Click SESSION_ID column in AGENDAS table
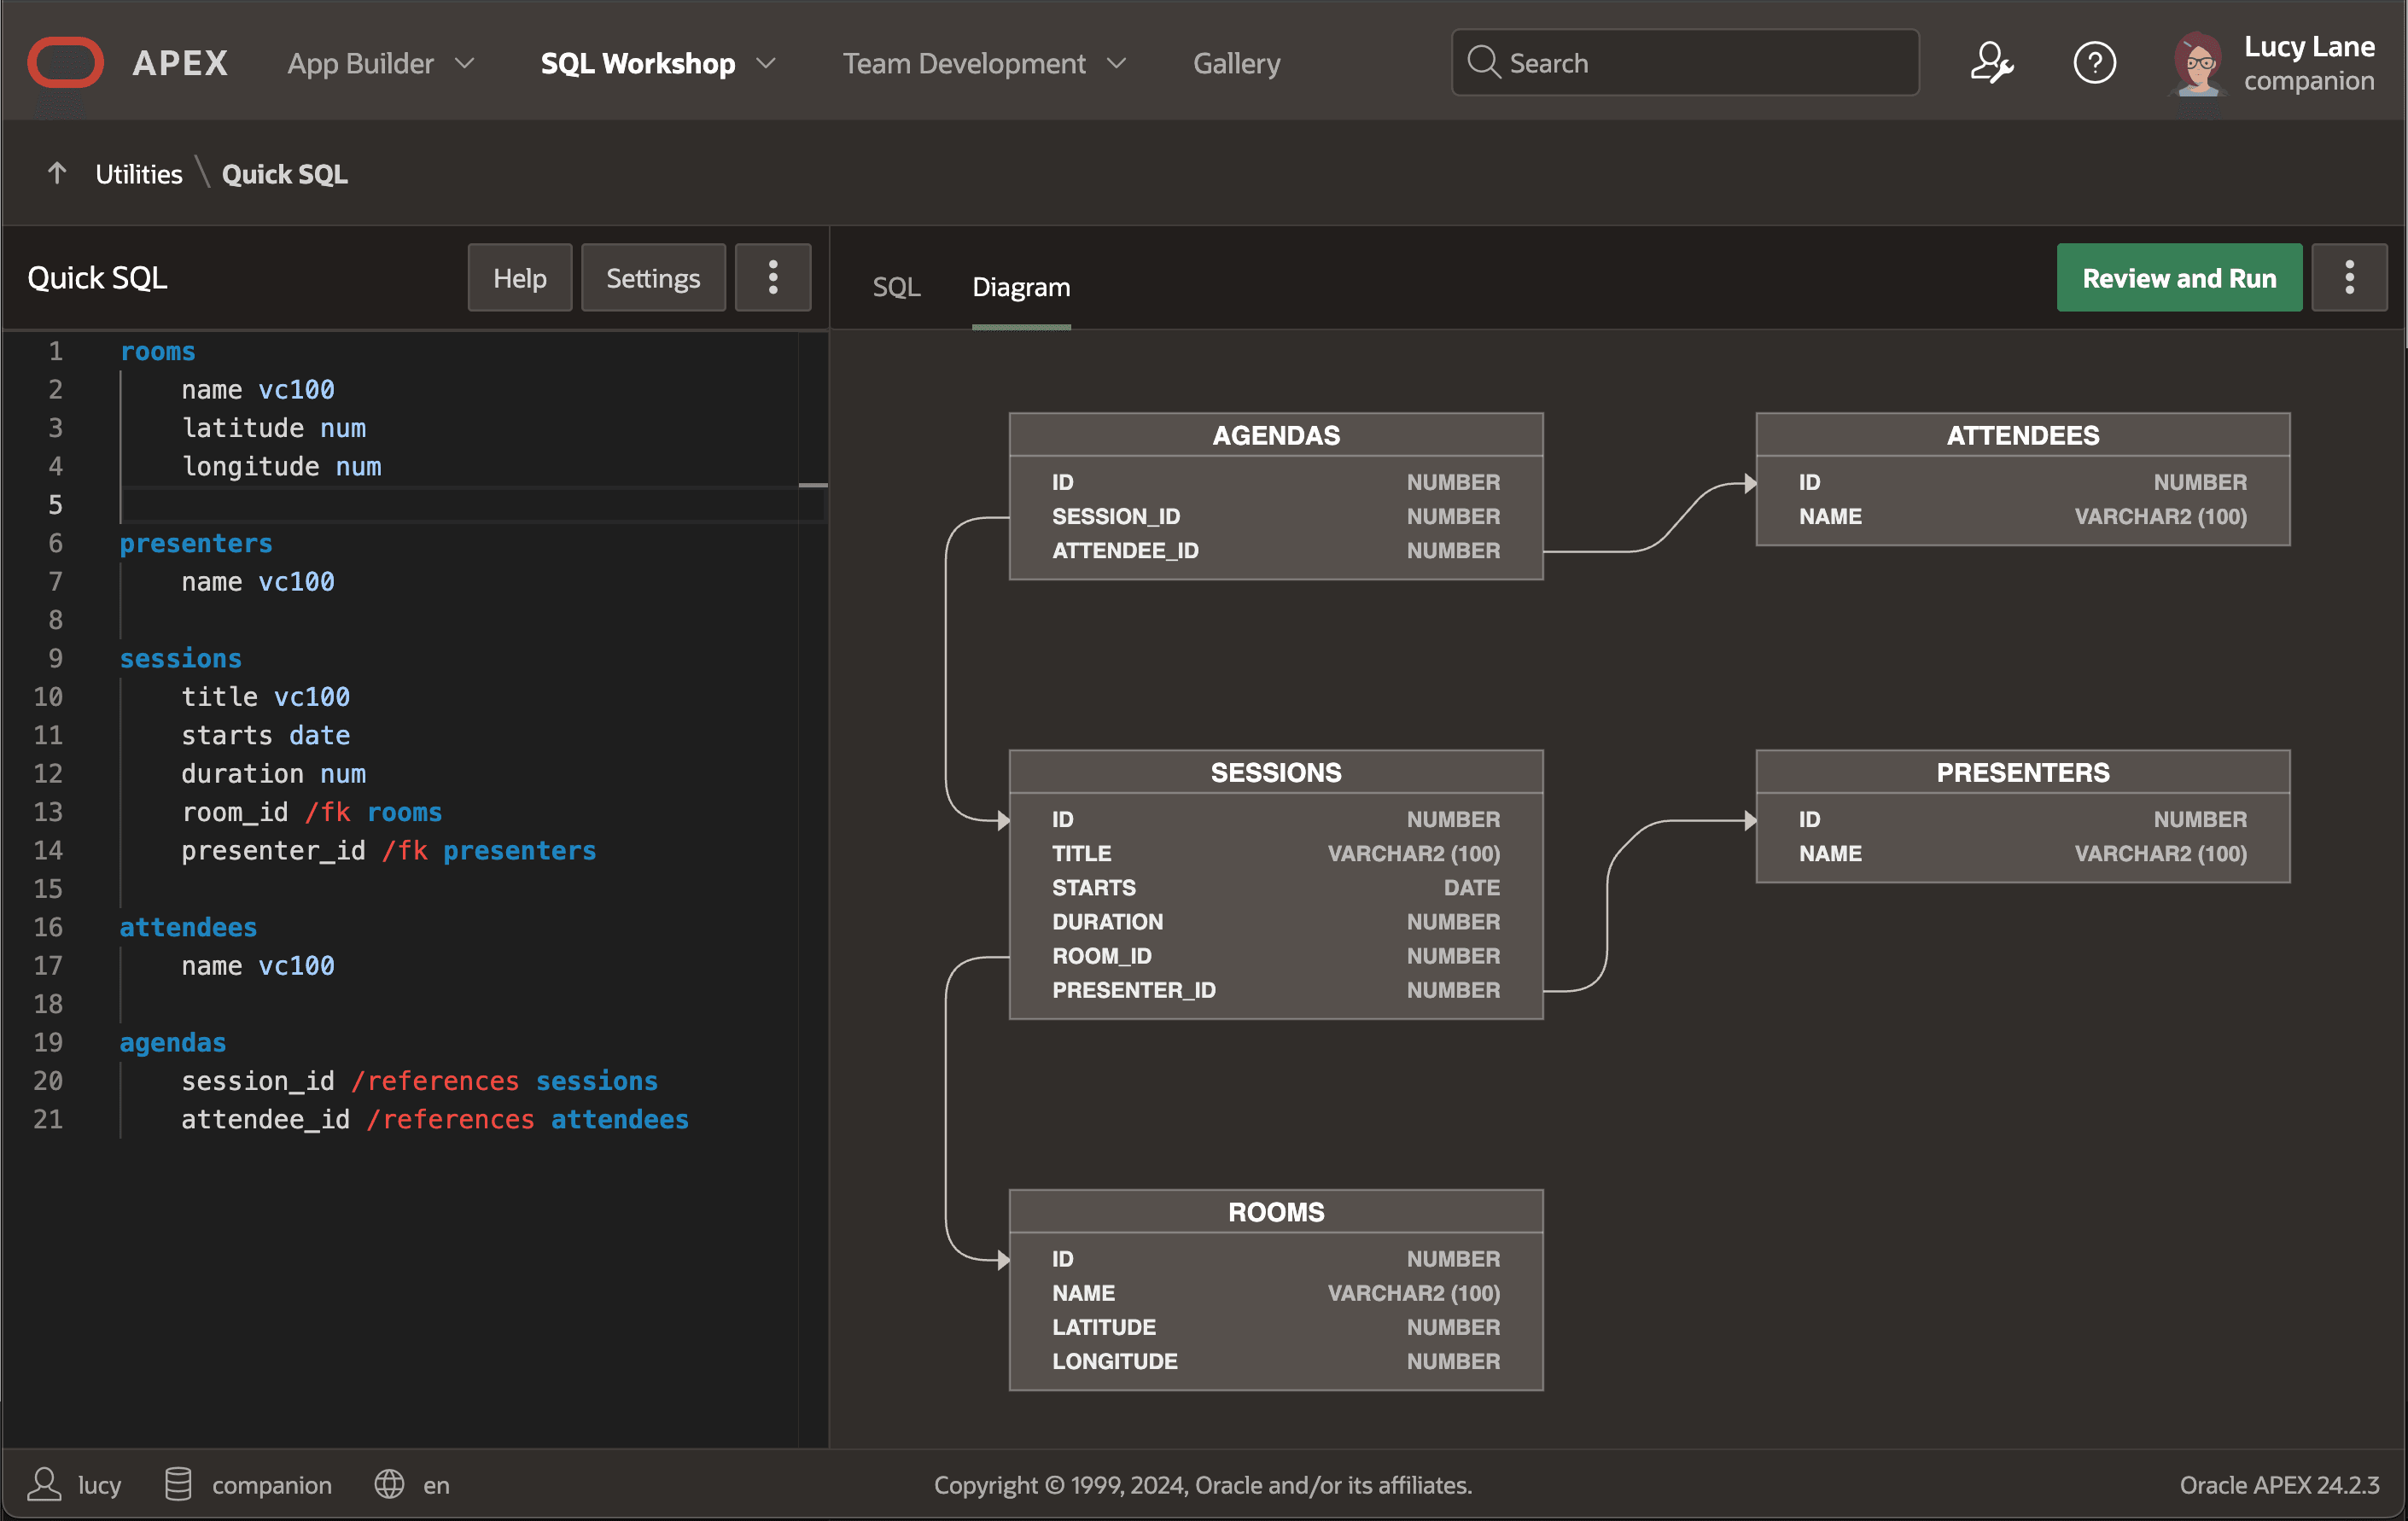 click(x=1276, y=516)
